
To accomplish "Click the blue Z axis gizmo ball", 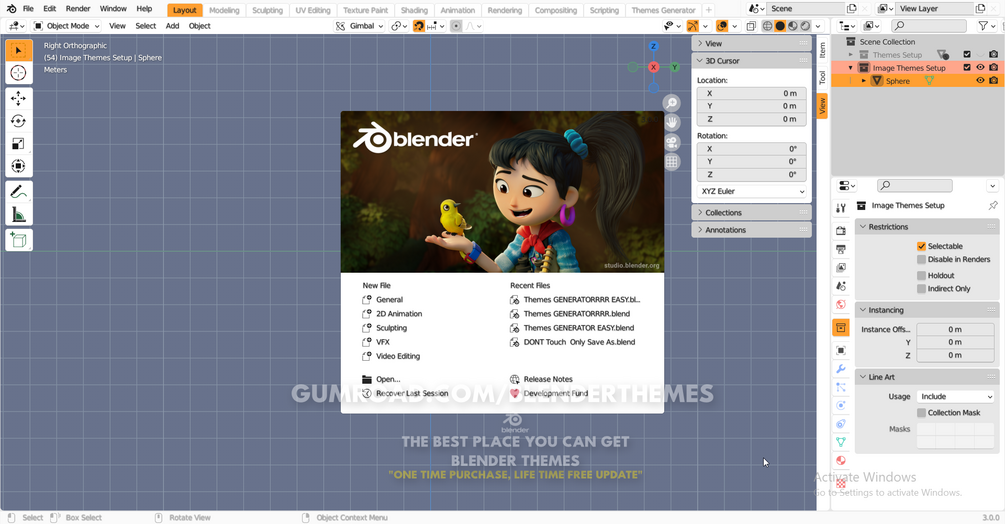I will pyautogui.click(x=653, y=46).
